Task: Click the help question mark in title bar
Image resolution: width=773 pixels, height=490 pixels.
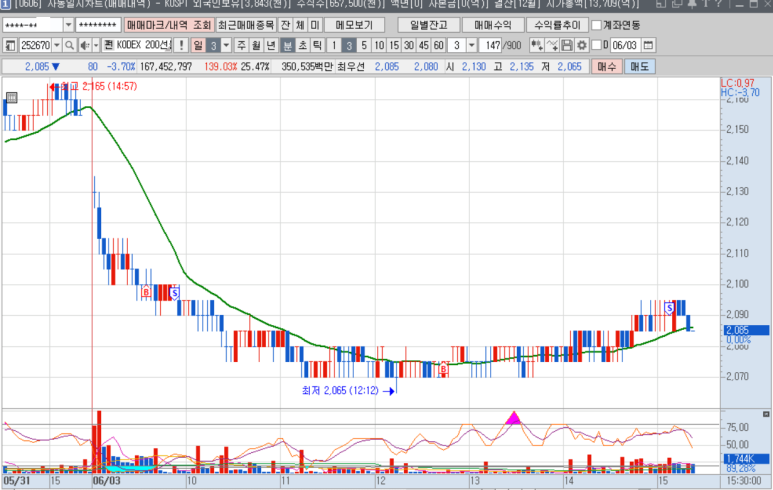Action: [x=718, y=4]
